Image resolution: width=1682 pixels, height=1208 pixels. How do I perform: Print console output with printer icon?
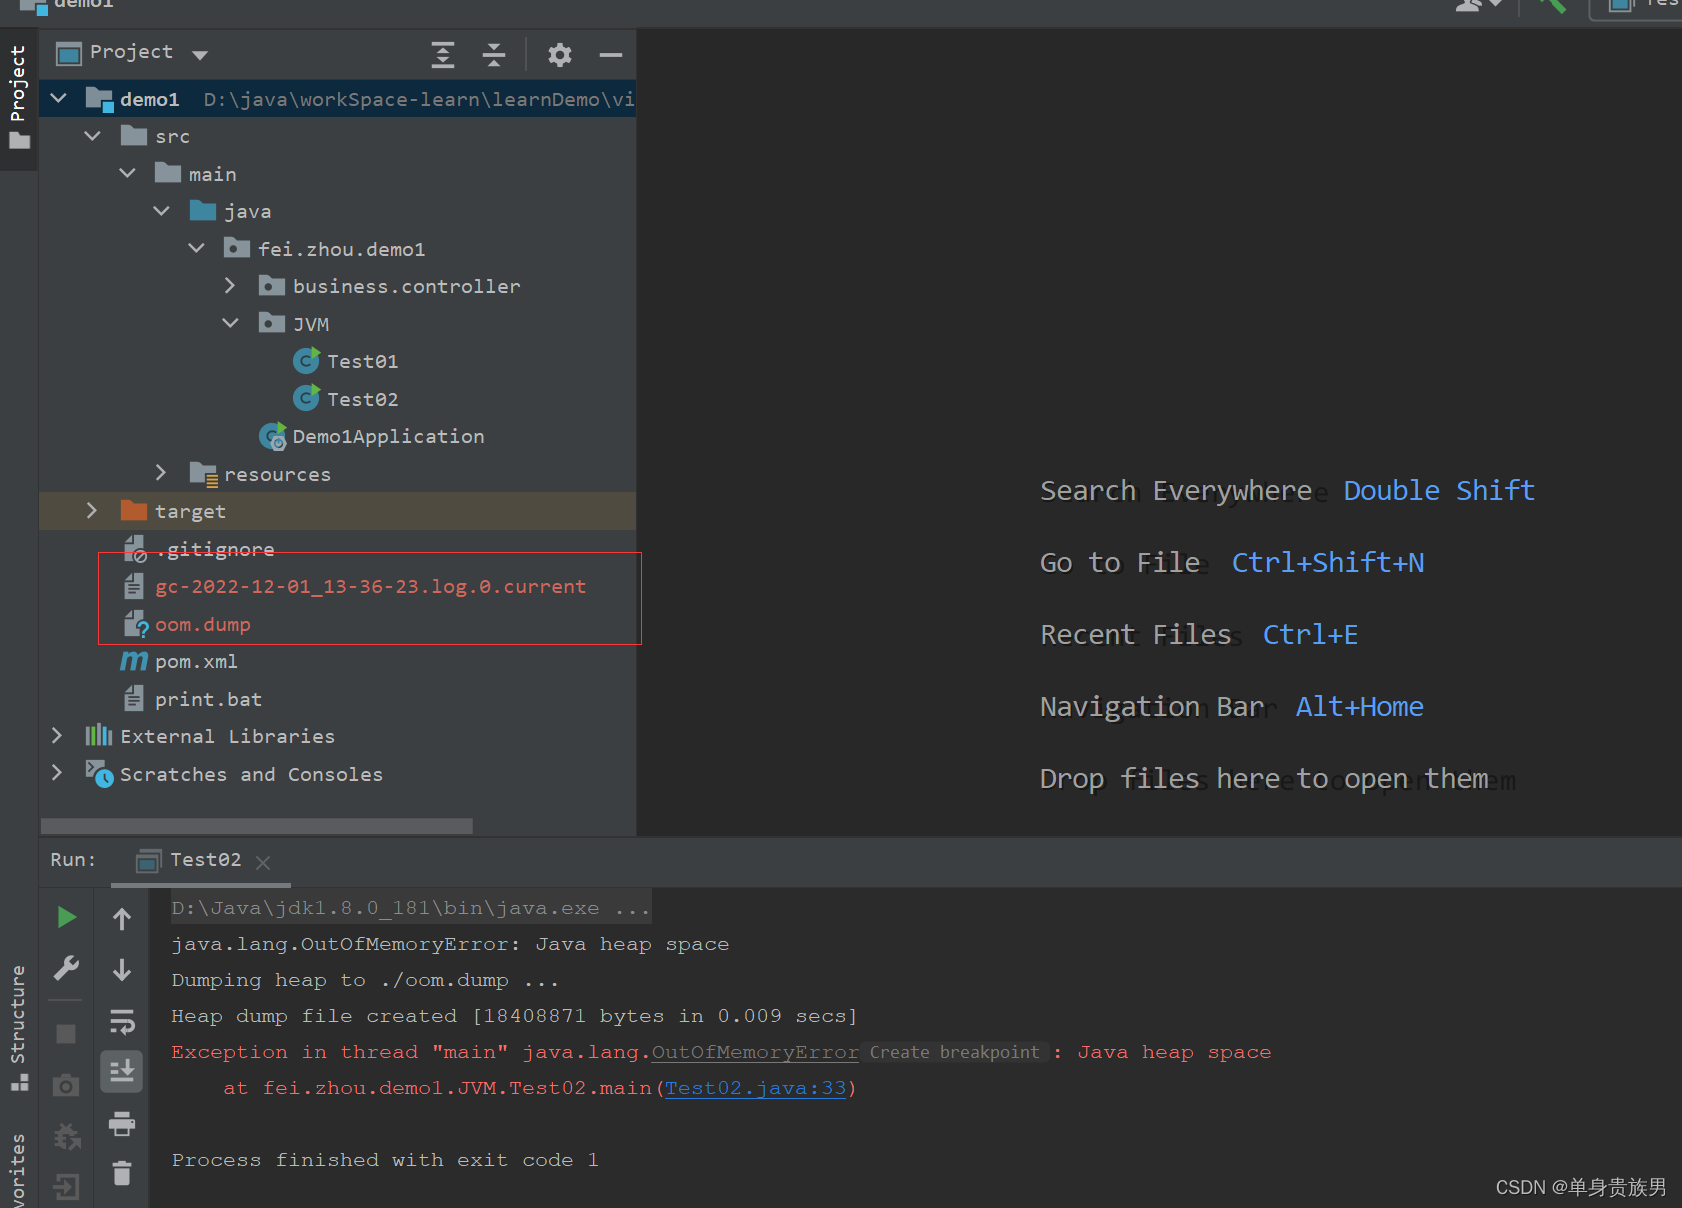[122, 1123]
